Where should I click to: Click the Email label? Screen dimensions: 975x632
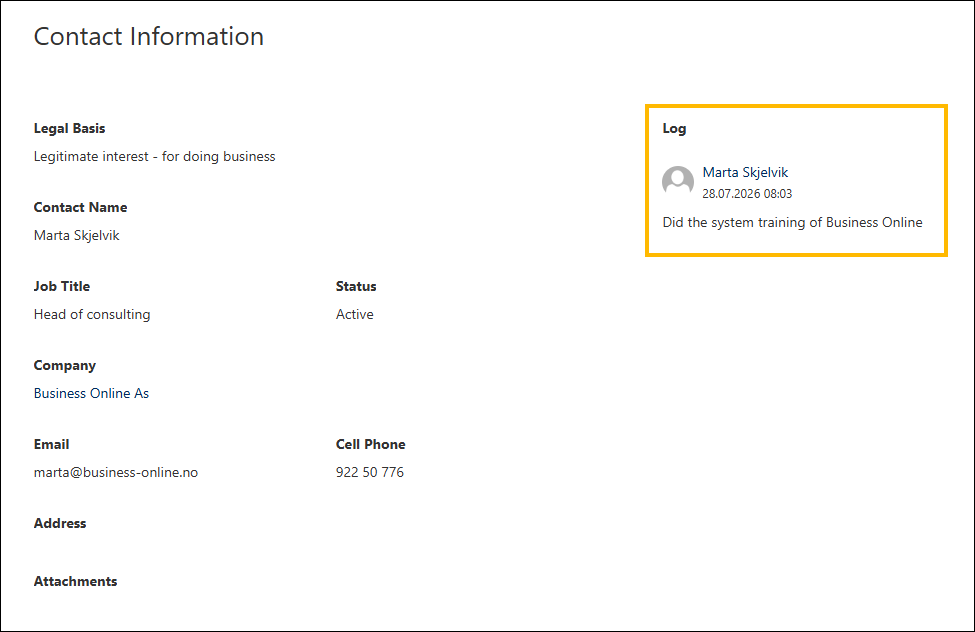click(x=51, y=444)
